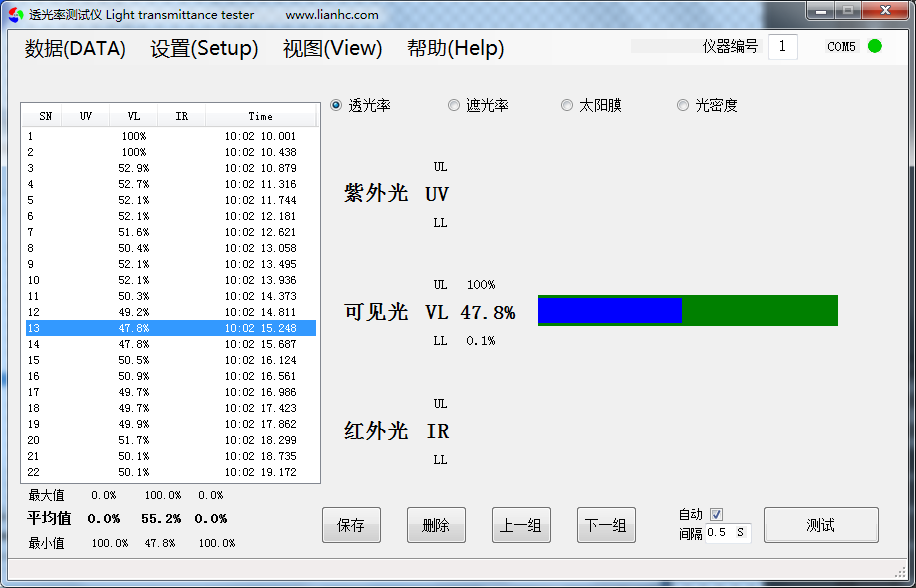Click the 最小值 VL value 47.8%

click(160, 543)
